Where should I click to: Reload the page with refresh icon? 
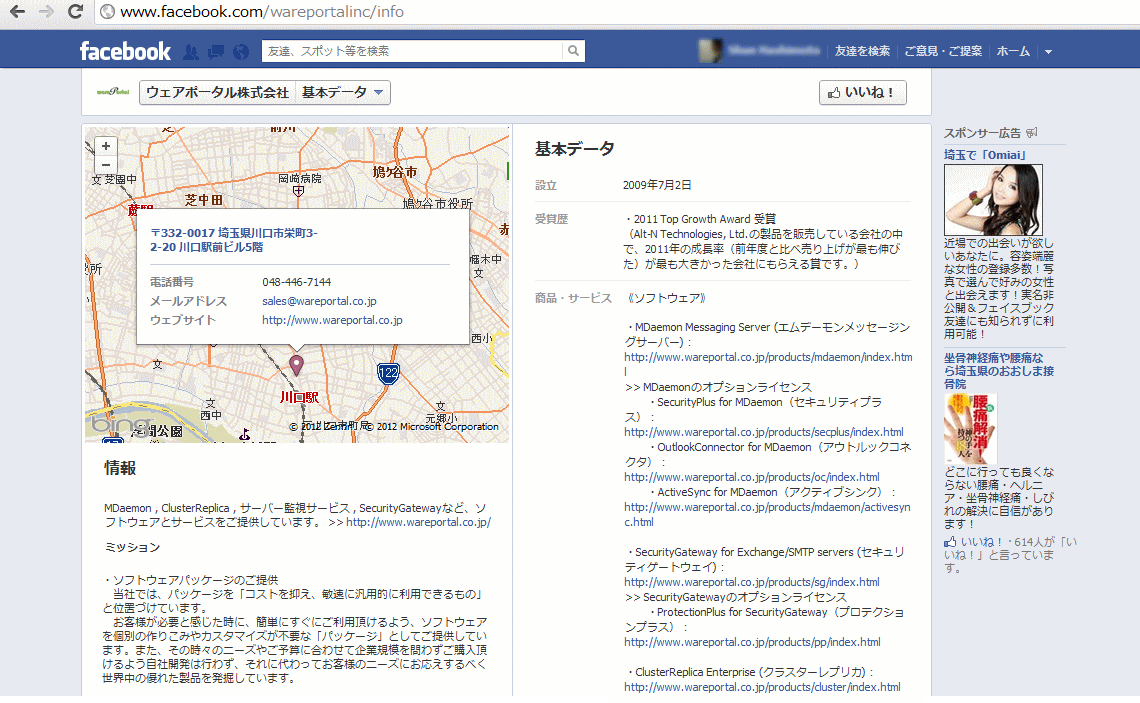pos(75,12)
